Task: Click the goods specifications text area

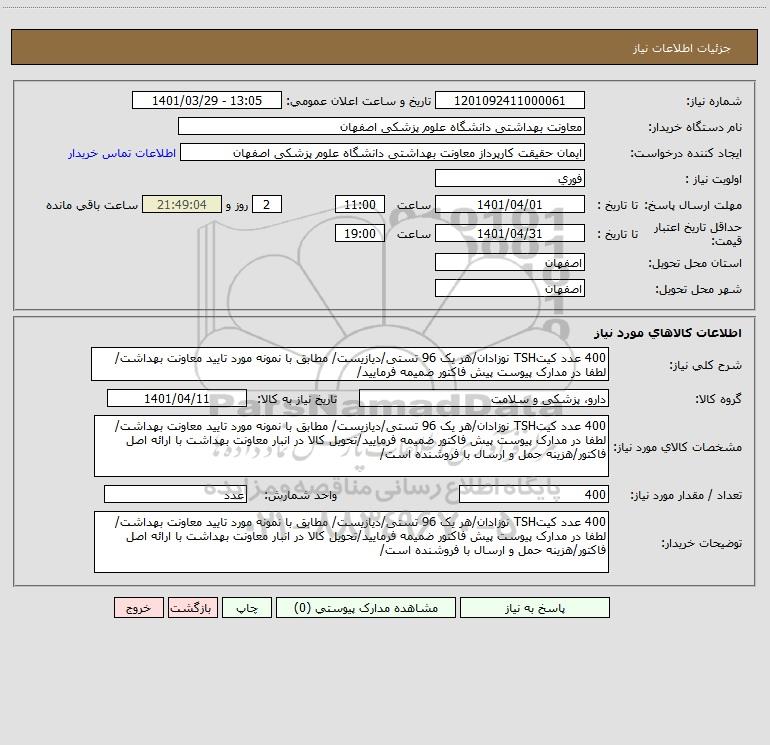Action: (351, 446)
